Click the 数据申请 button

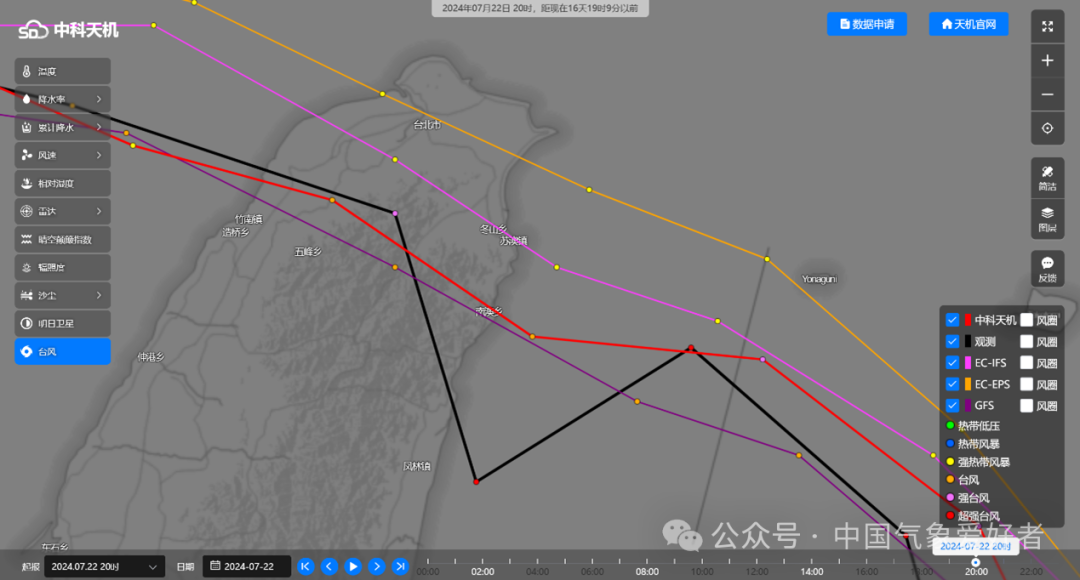[x=867, y=24]
